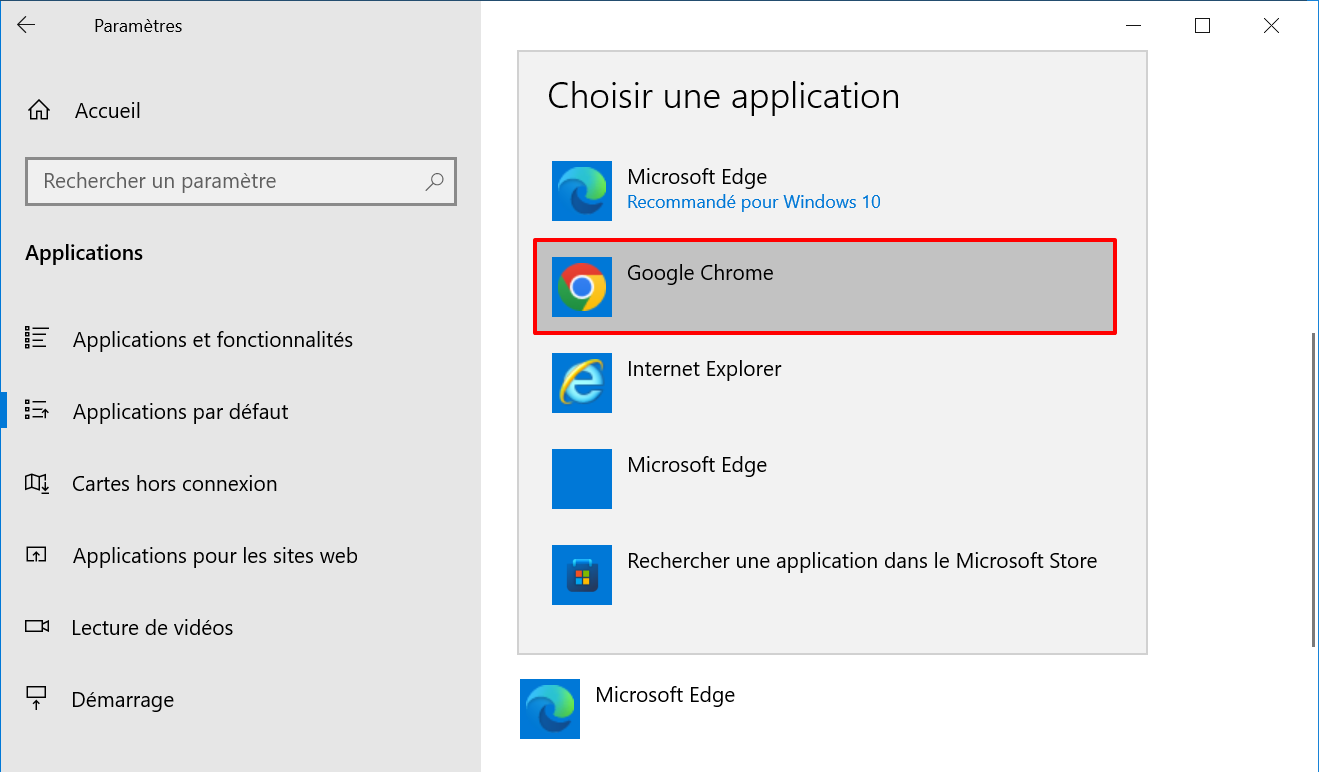Select the Google Chrome list entry
The width and height of the screenshot is (1319, 772).
(825, 287)
